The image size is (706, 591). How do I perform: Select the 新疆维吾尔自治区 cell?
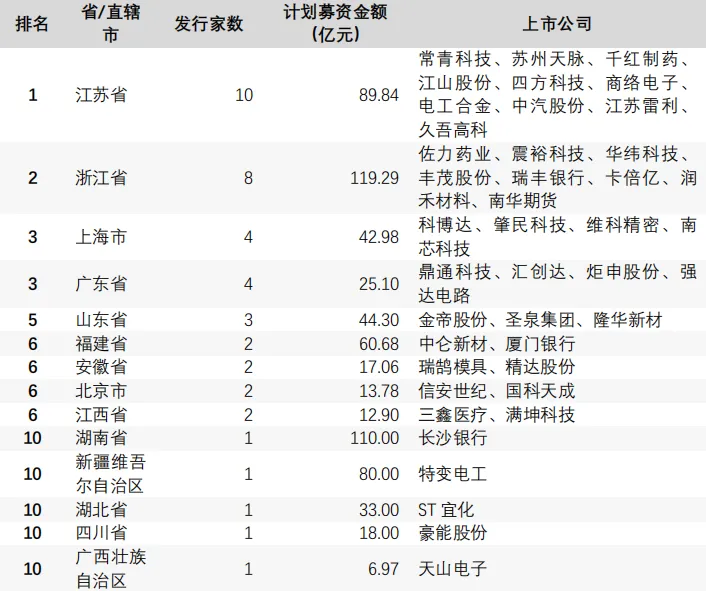[x=111, y=474]
